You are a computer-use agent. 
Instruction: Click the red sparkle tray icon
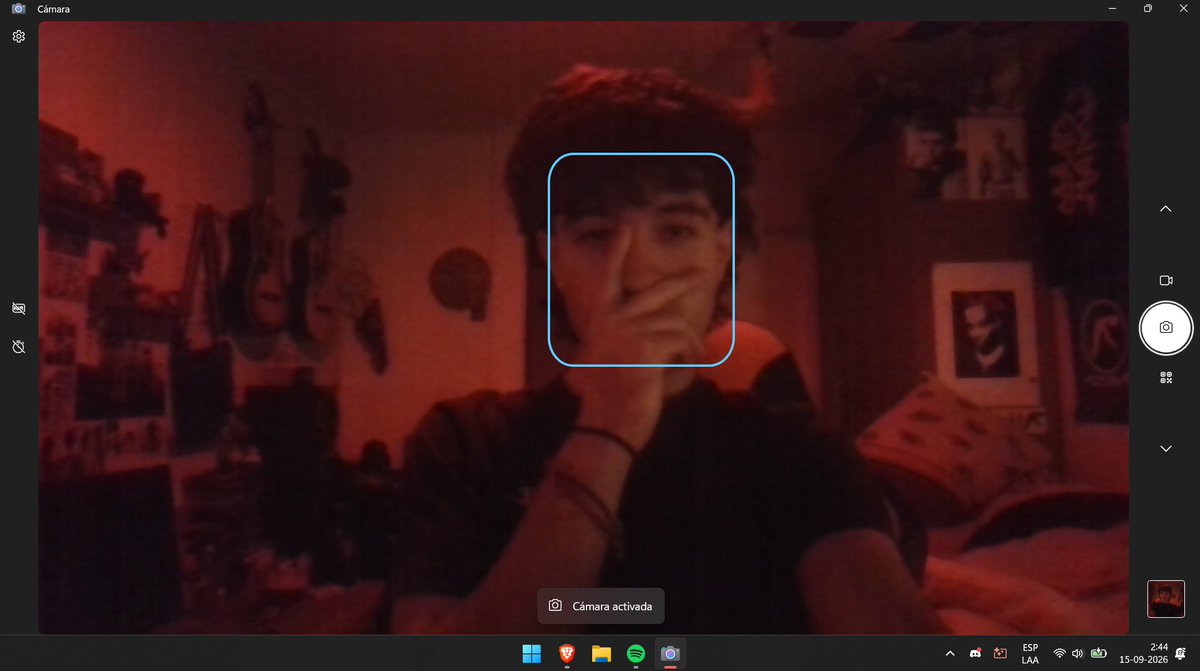click(998, 653)
